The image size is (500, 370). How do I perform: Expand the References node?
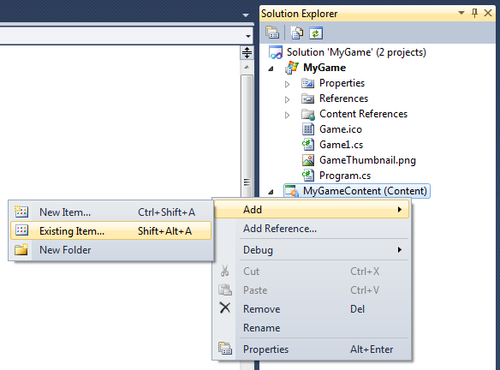(287, 99)
